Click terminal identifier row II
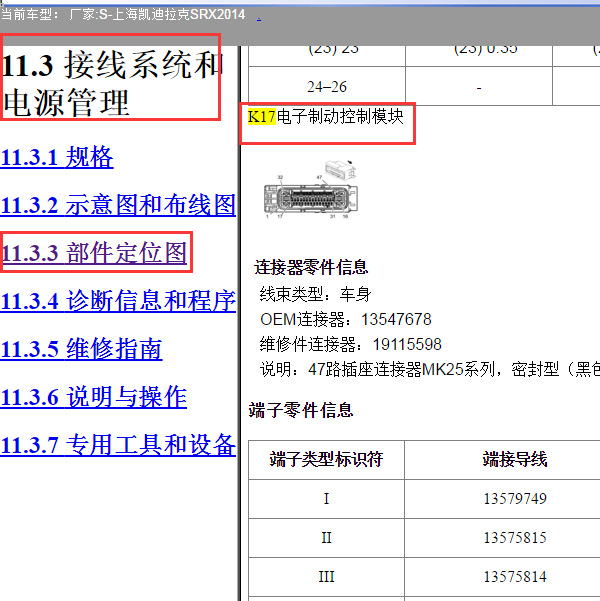 click(326, 538)
